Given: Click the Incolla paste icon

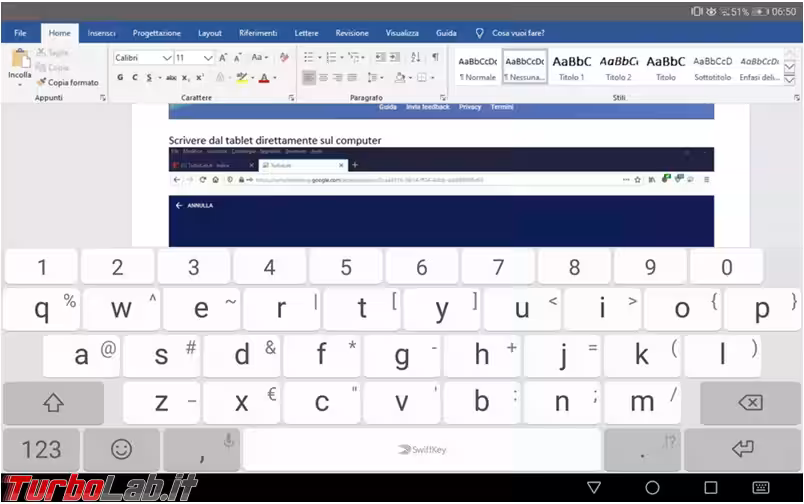Looking at the screenshot, I should point(19,62).
